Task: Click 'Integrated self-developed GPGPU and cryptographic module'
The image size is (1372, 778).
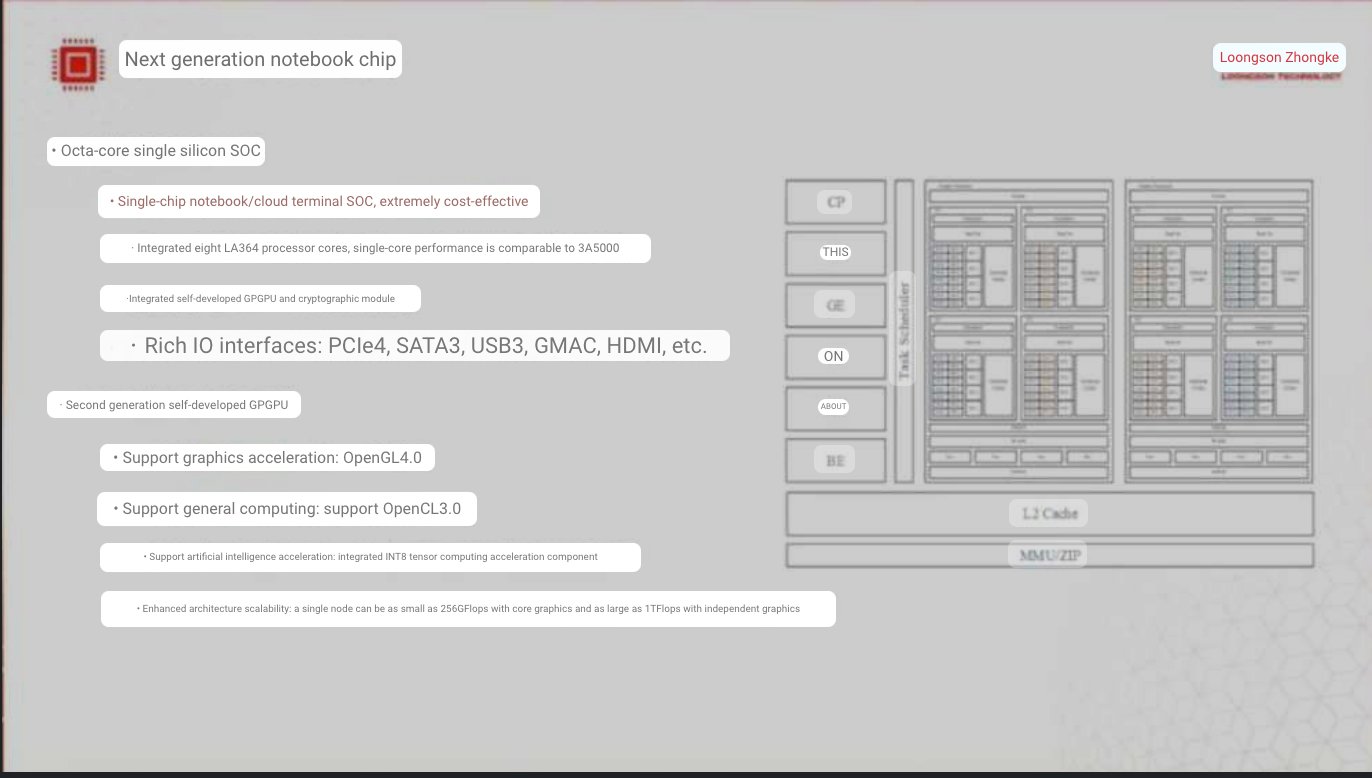Action: coord(260,298)
